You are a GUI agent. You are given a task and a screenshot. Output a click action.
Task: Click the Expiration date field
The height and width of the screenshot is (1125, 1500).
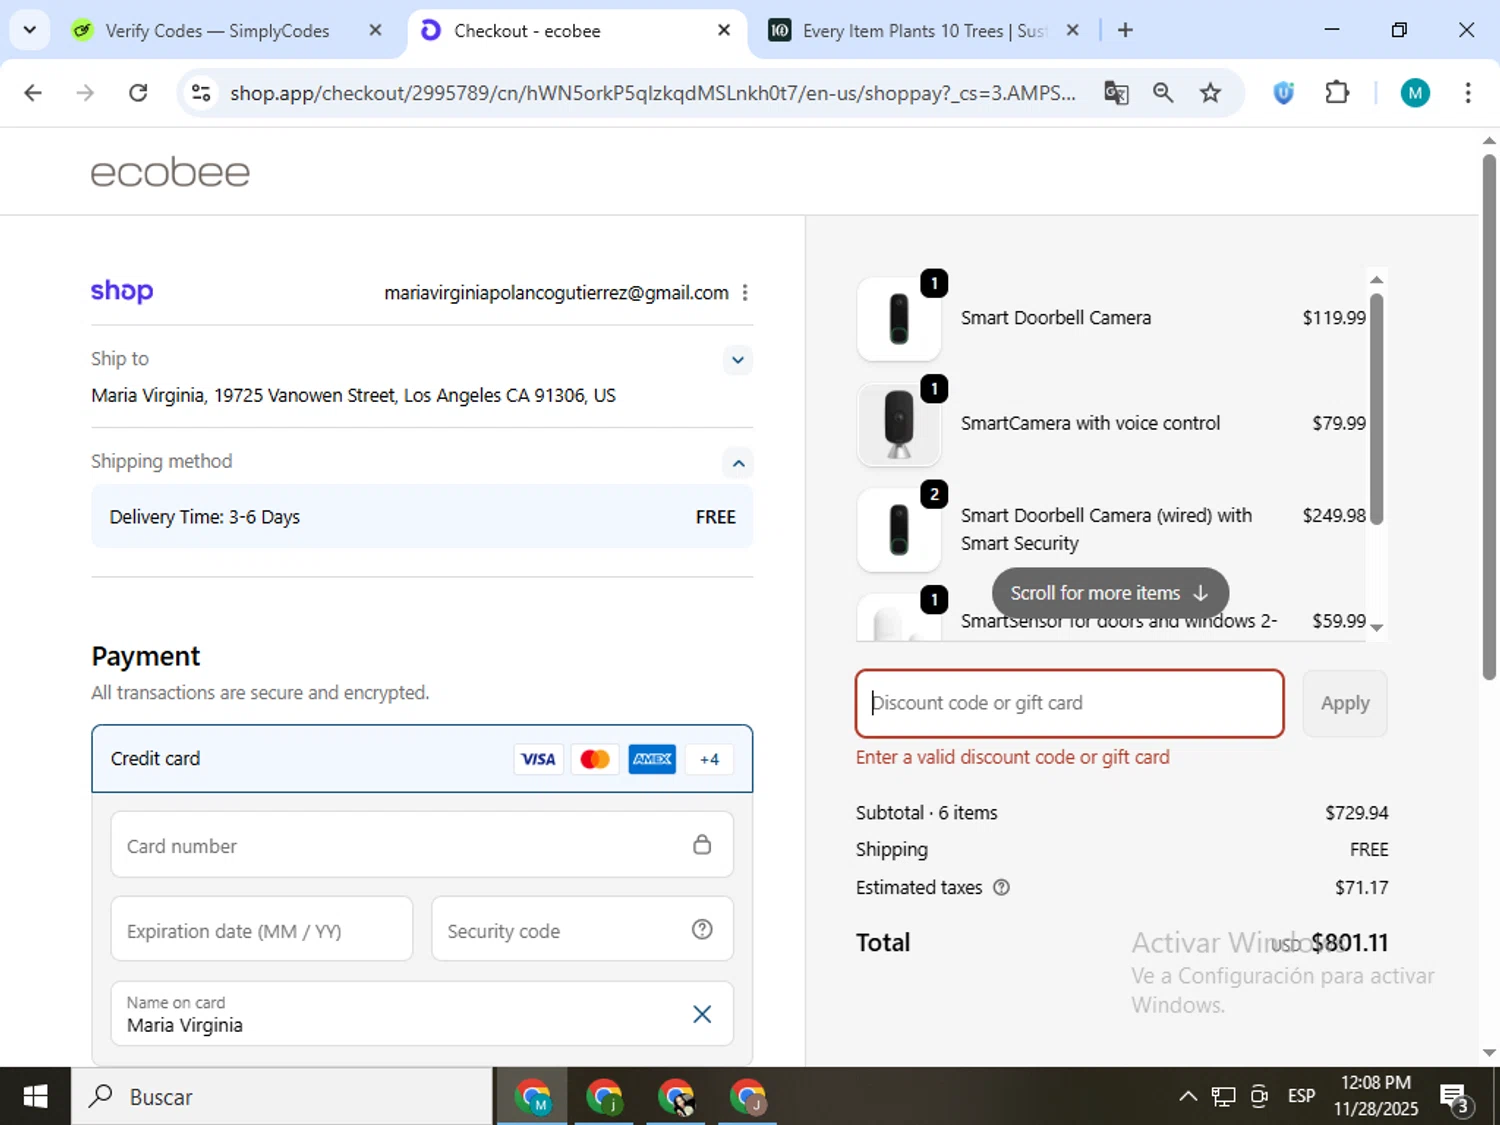click(x=262, y=930)
